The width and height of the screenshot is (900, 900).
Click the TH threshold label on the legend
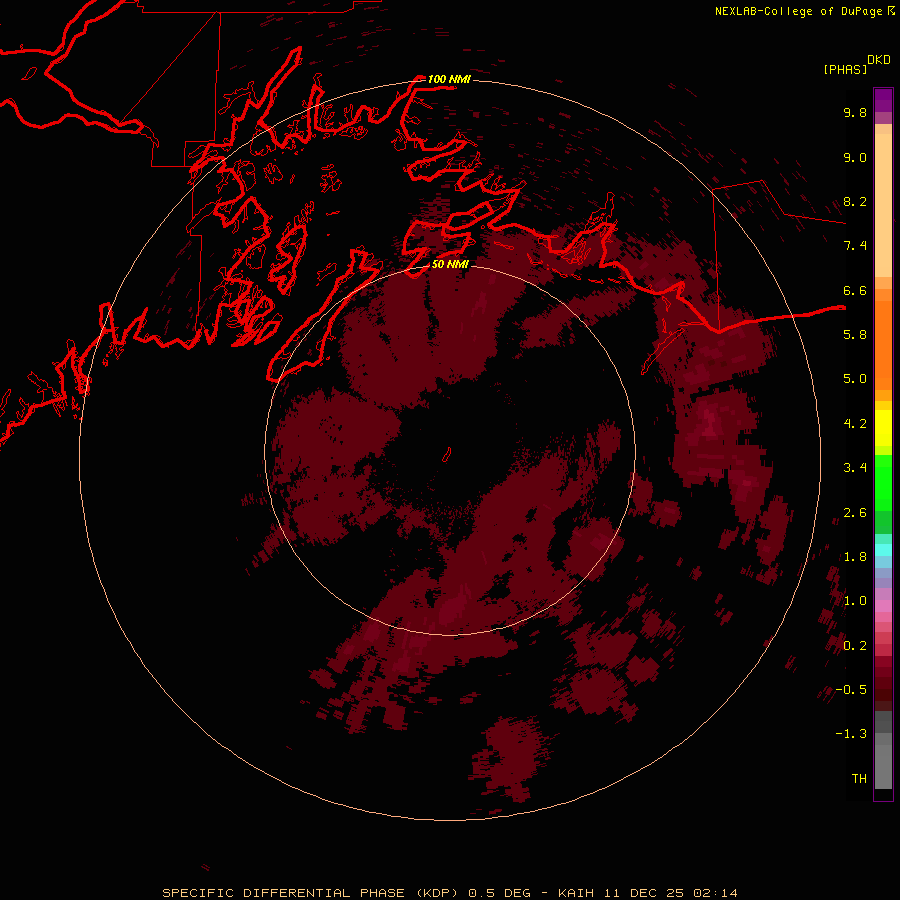859,779
